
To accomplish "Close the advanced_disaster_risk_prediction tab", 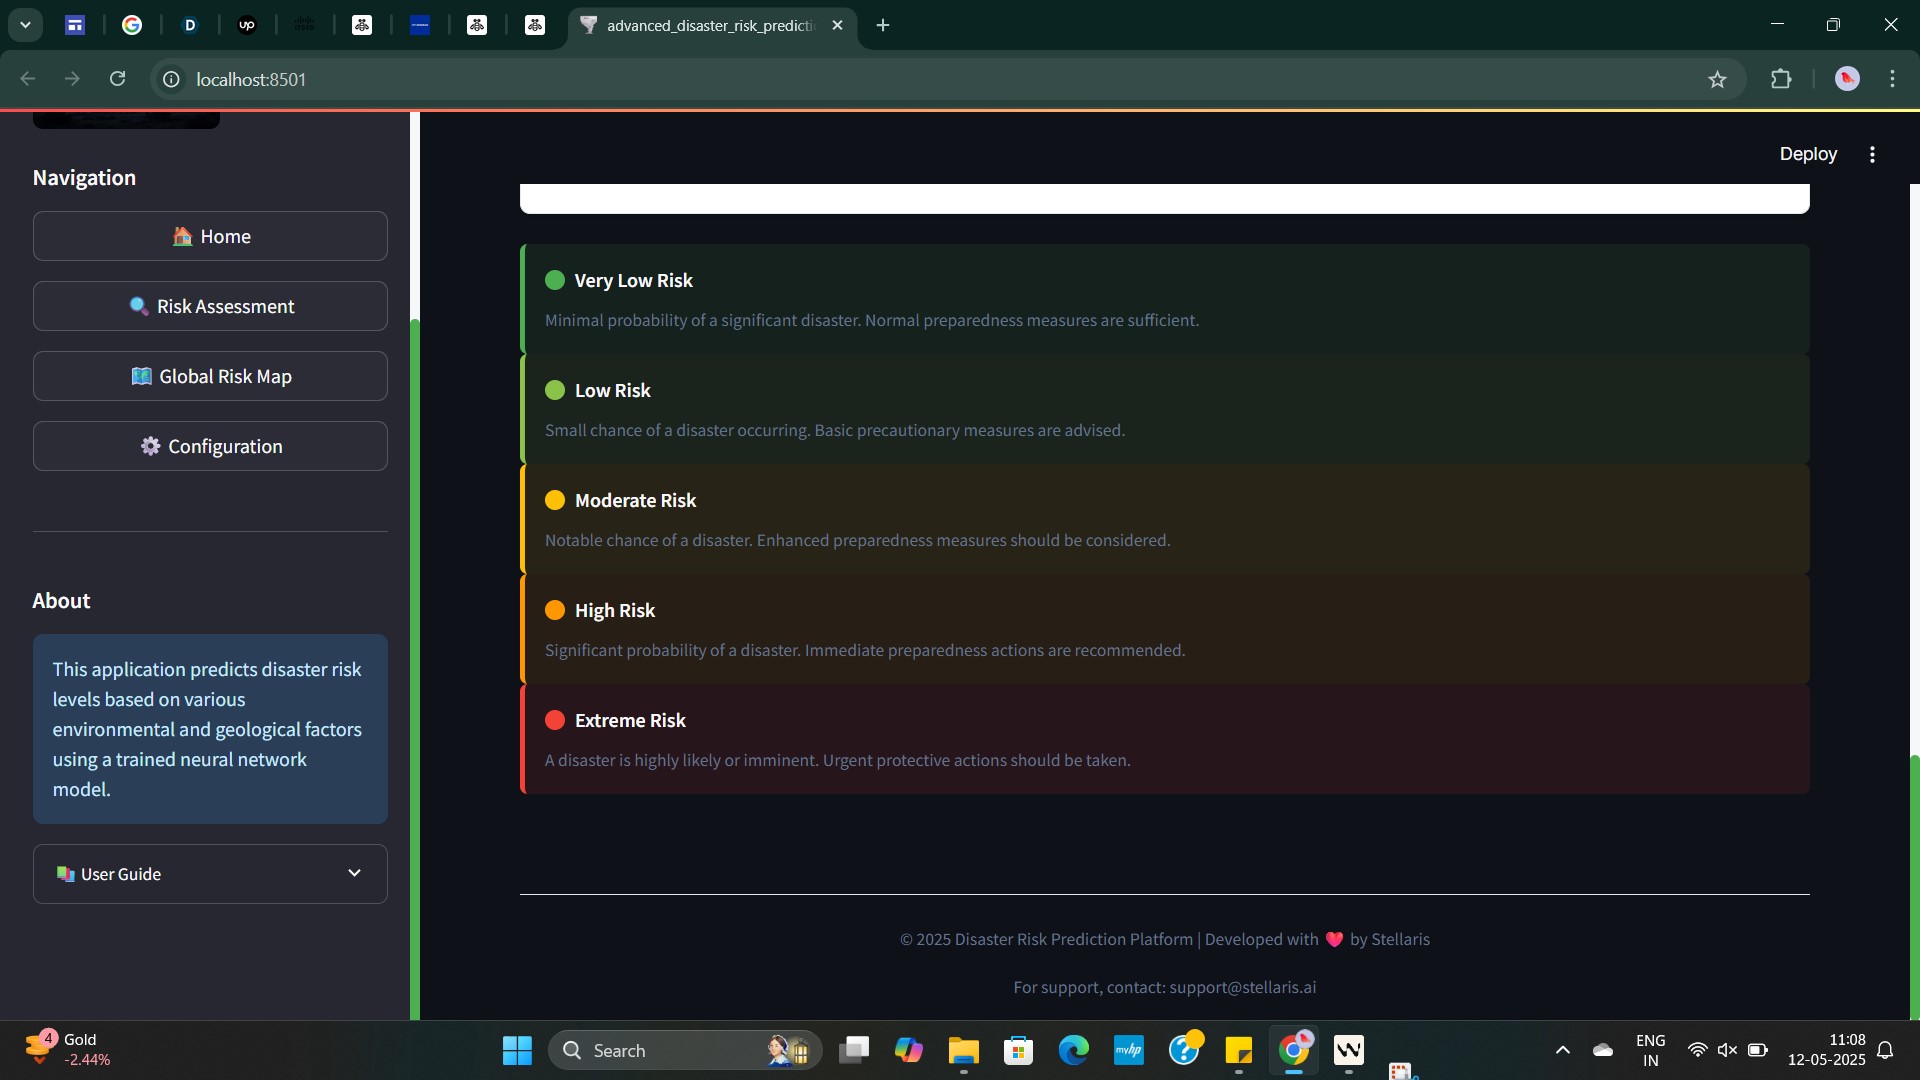I will [x=837, y=26].
